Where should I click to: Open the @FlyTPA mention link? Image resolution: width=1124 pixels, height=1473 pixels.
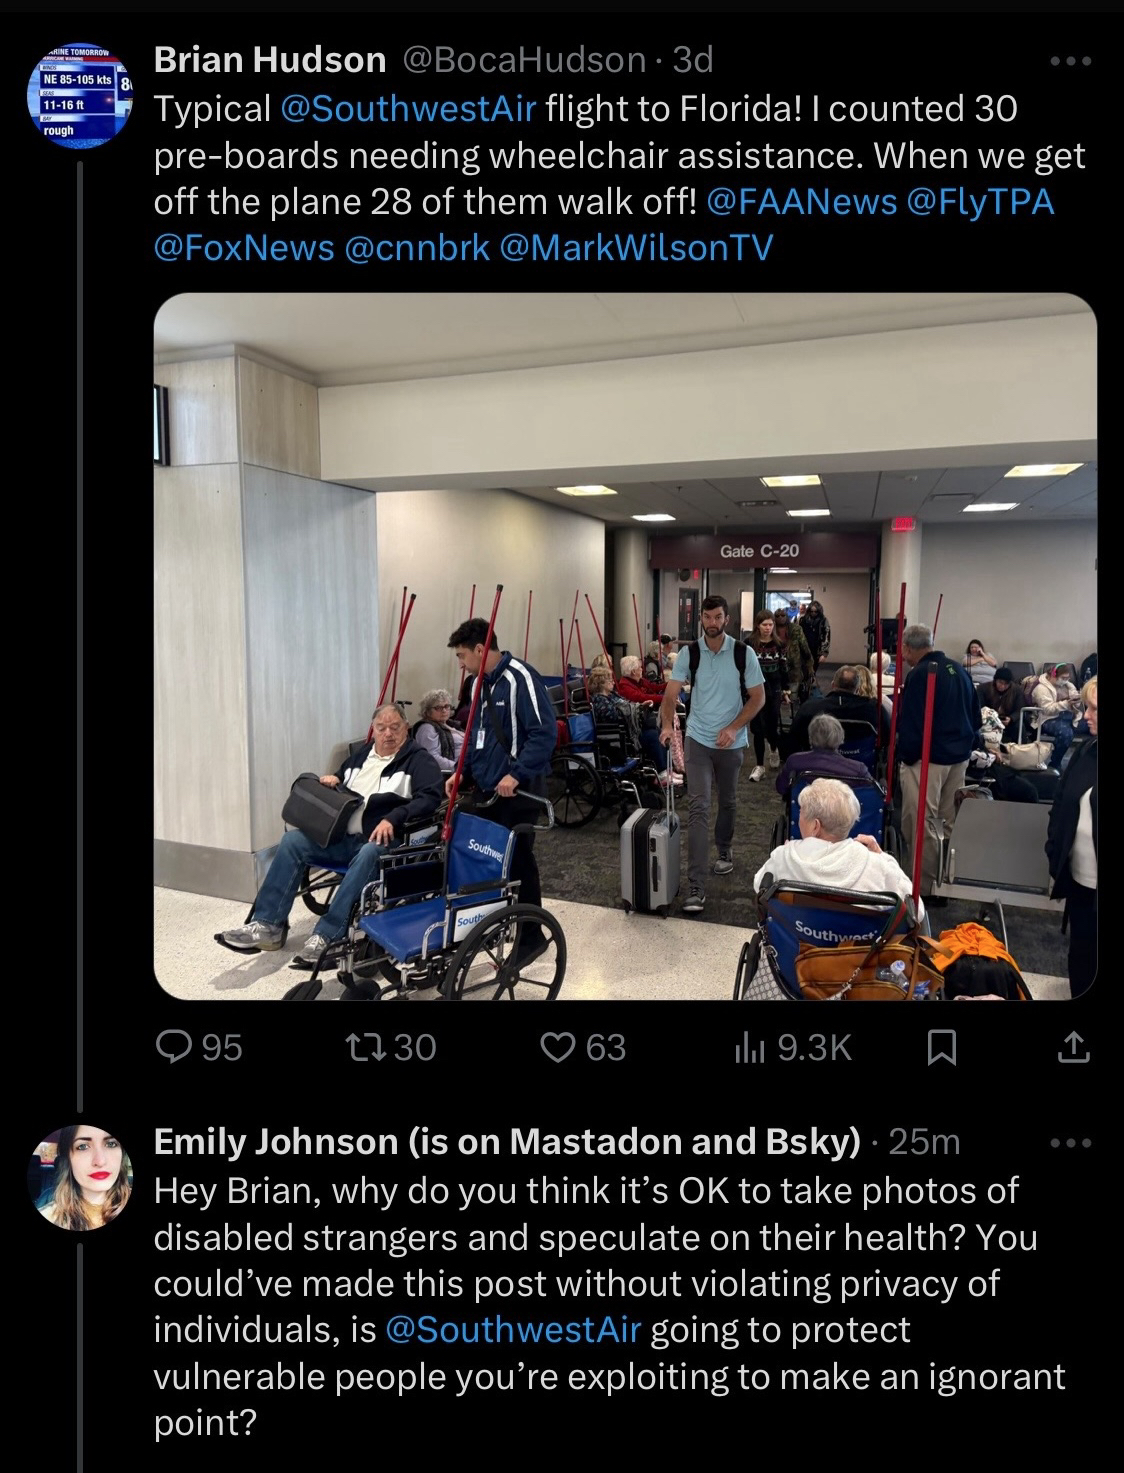pyautogui.click(x=980, y=201)
